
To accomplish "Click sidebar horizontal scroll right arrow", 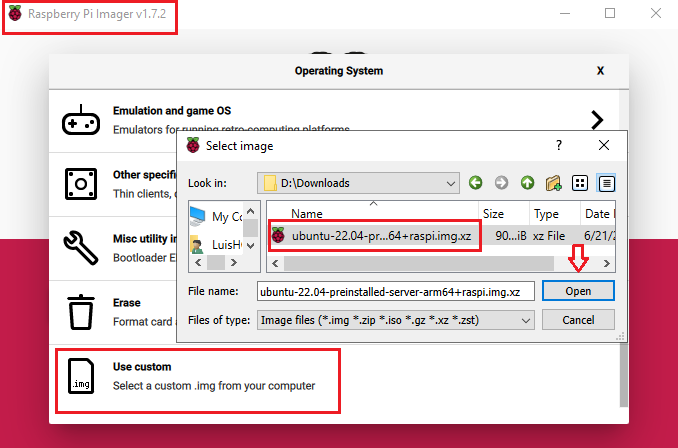I will coord(233,262).
